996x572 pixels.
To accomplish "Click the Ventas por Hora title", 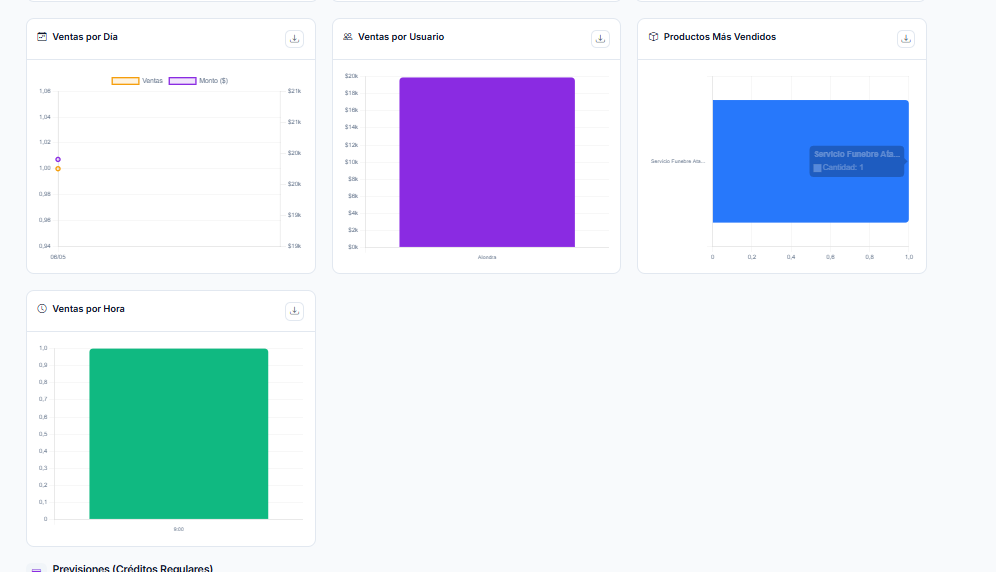I will click(88, 309).
